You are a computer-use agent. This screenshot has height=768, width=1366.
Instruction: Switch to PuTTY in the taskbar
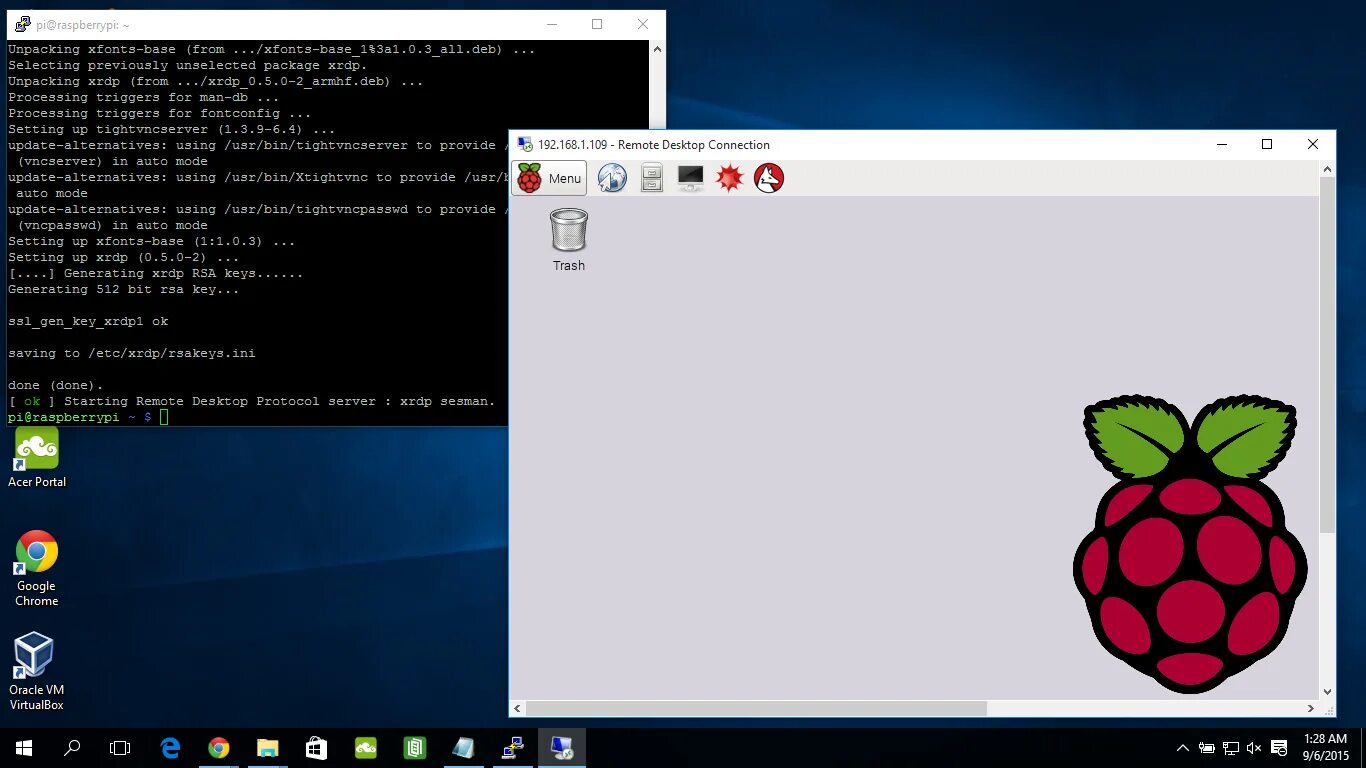(x=512, y=747)
